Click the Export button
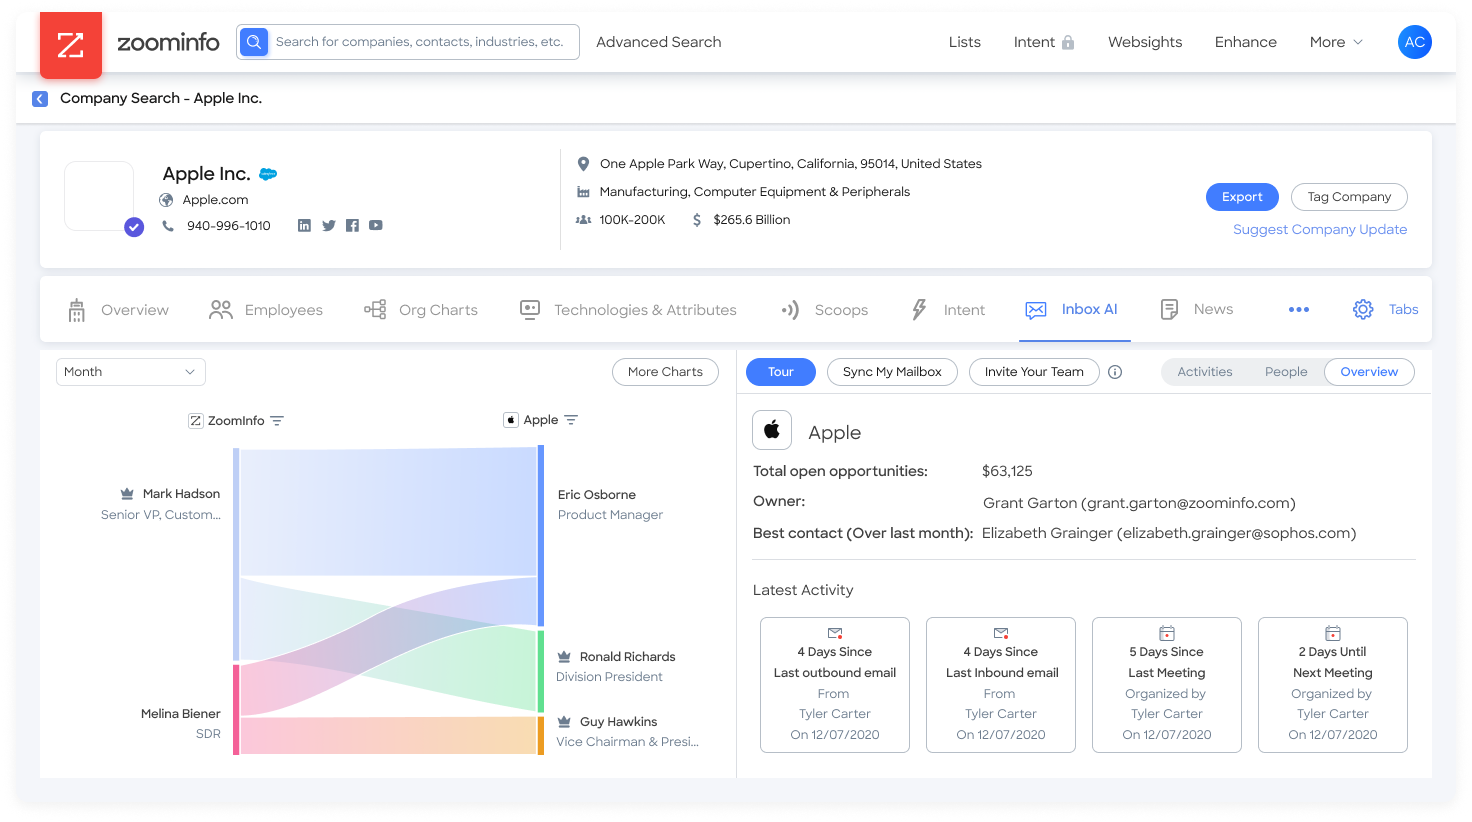The image size is (1472, 822). [x=1242, y=197]
